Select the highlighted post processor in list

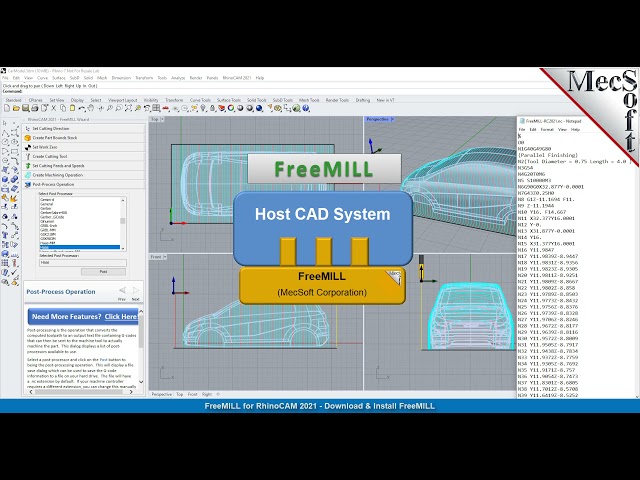coord(80,247)
